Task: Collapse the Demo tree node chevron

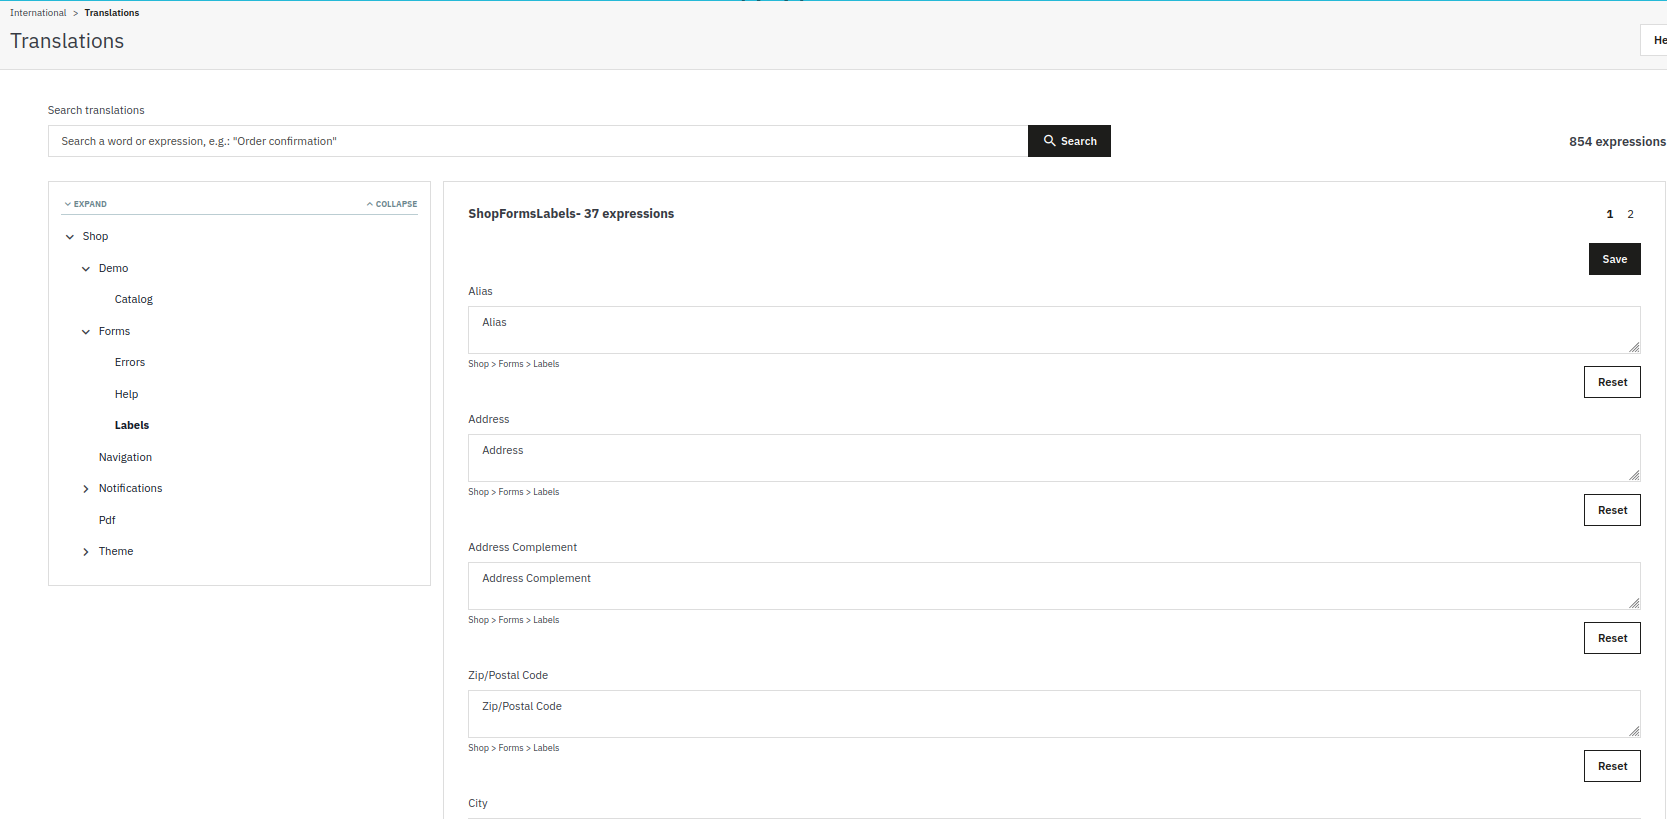Action: point(86,269)
